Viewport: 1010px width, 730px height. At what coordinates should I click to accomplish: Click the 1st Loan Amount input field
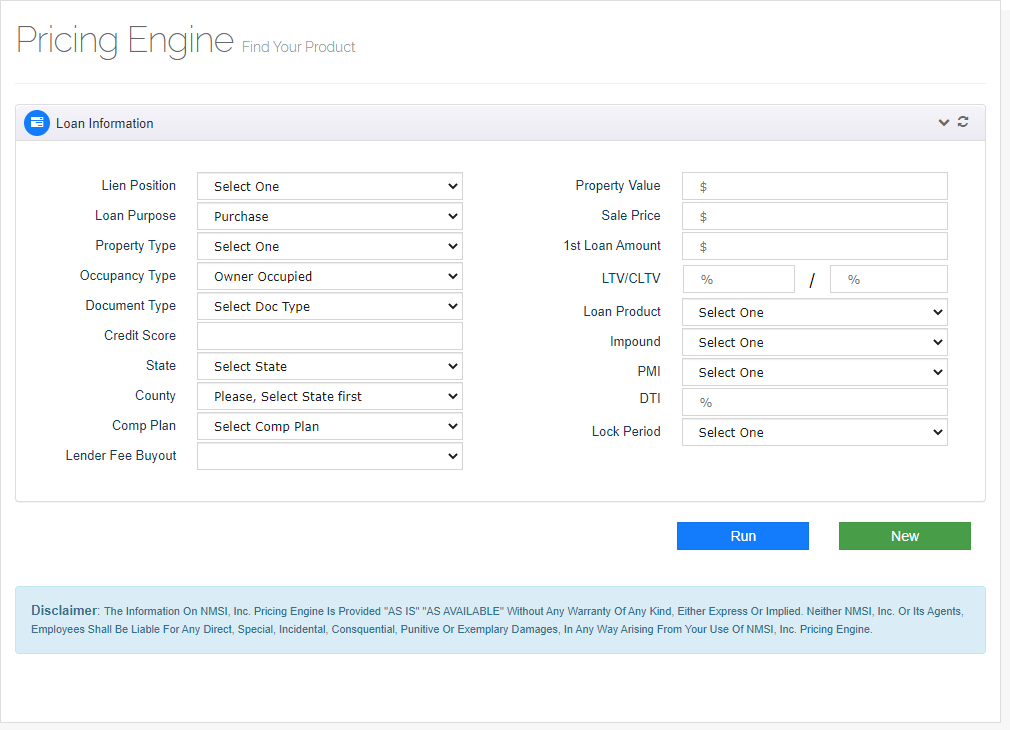815,246
